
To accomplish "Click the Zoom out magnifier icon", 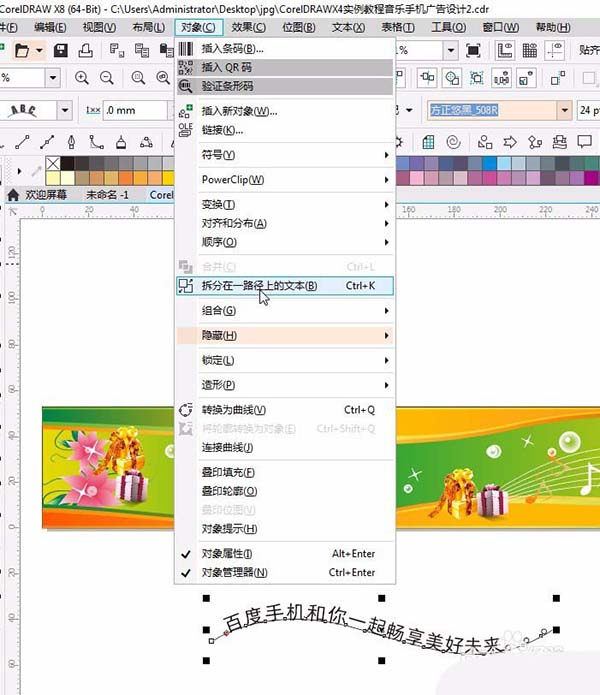I will point(107,78).
